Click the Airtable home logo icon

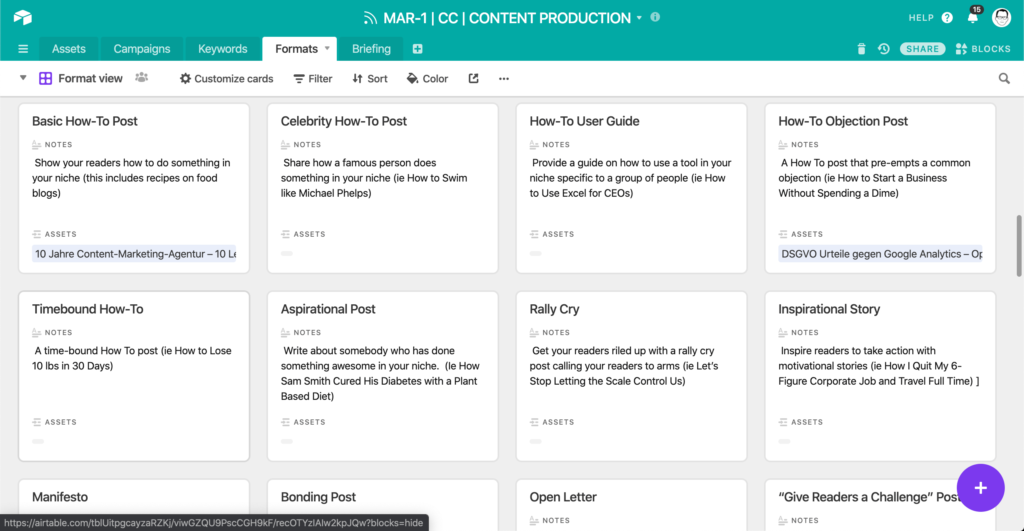click(x=23, y=17)
